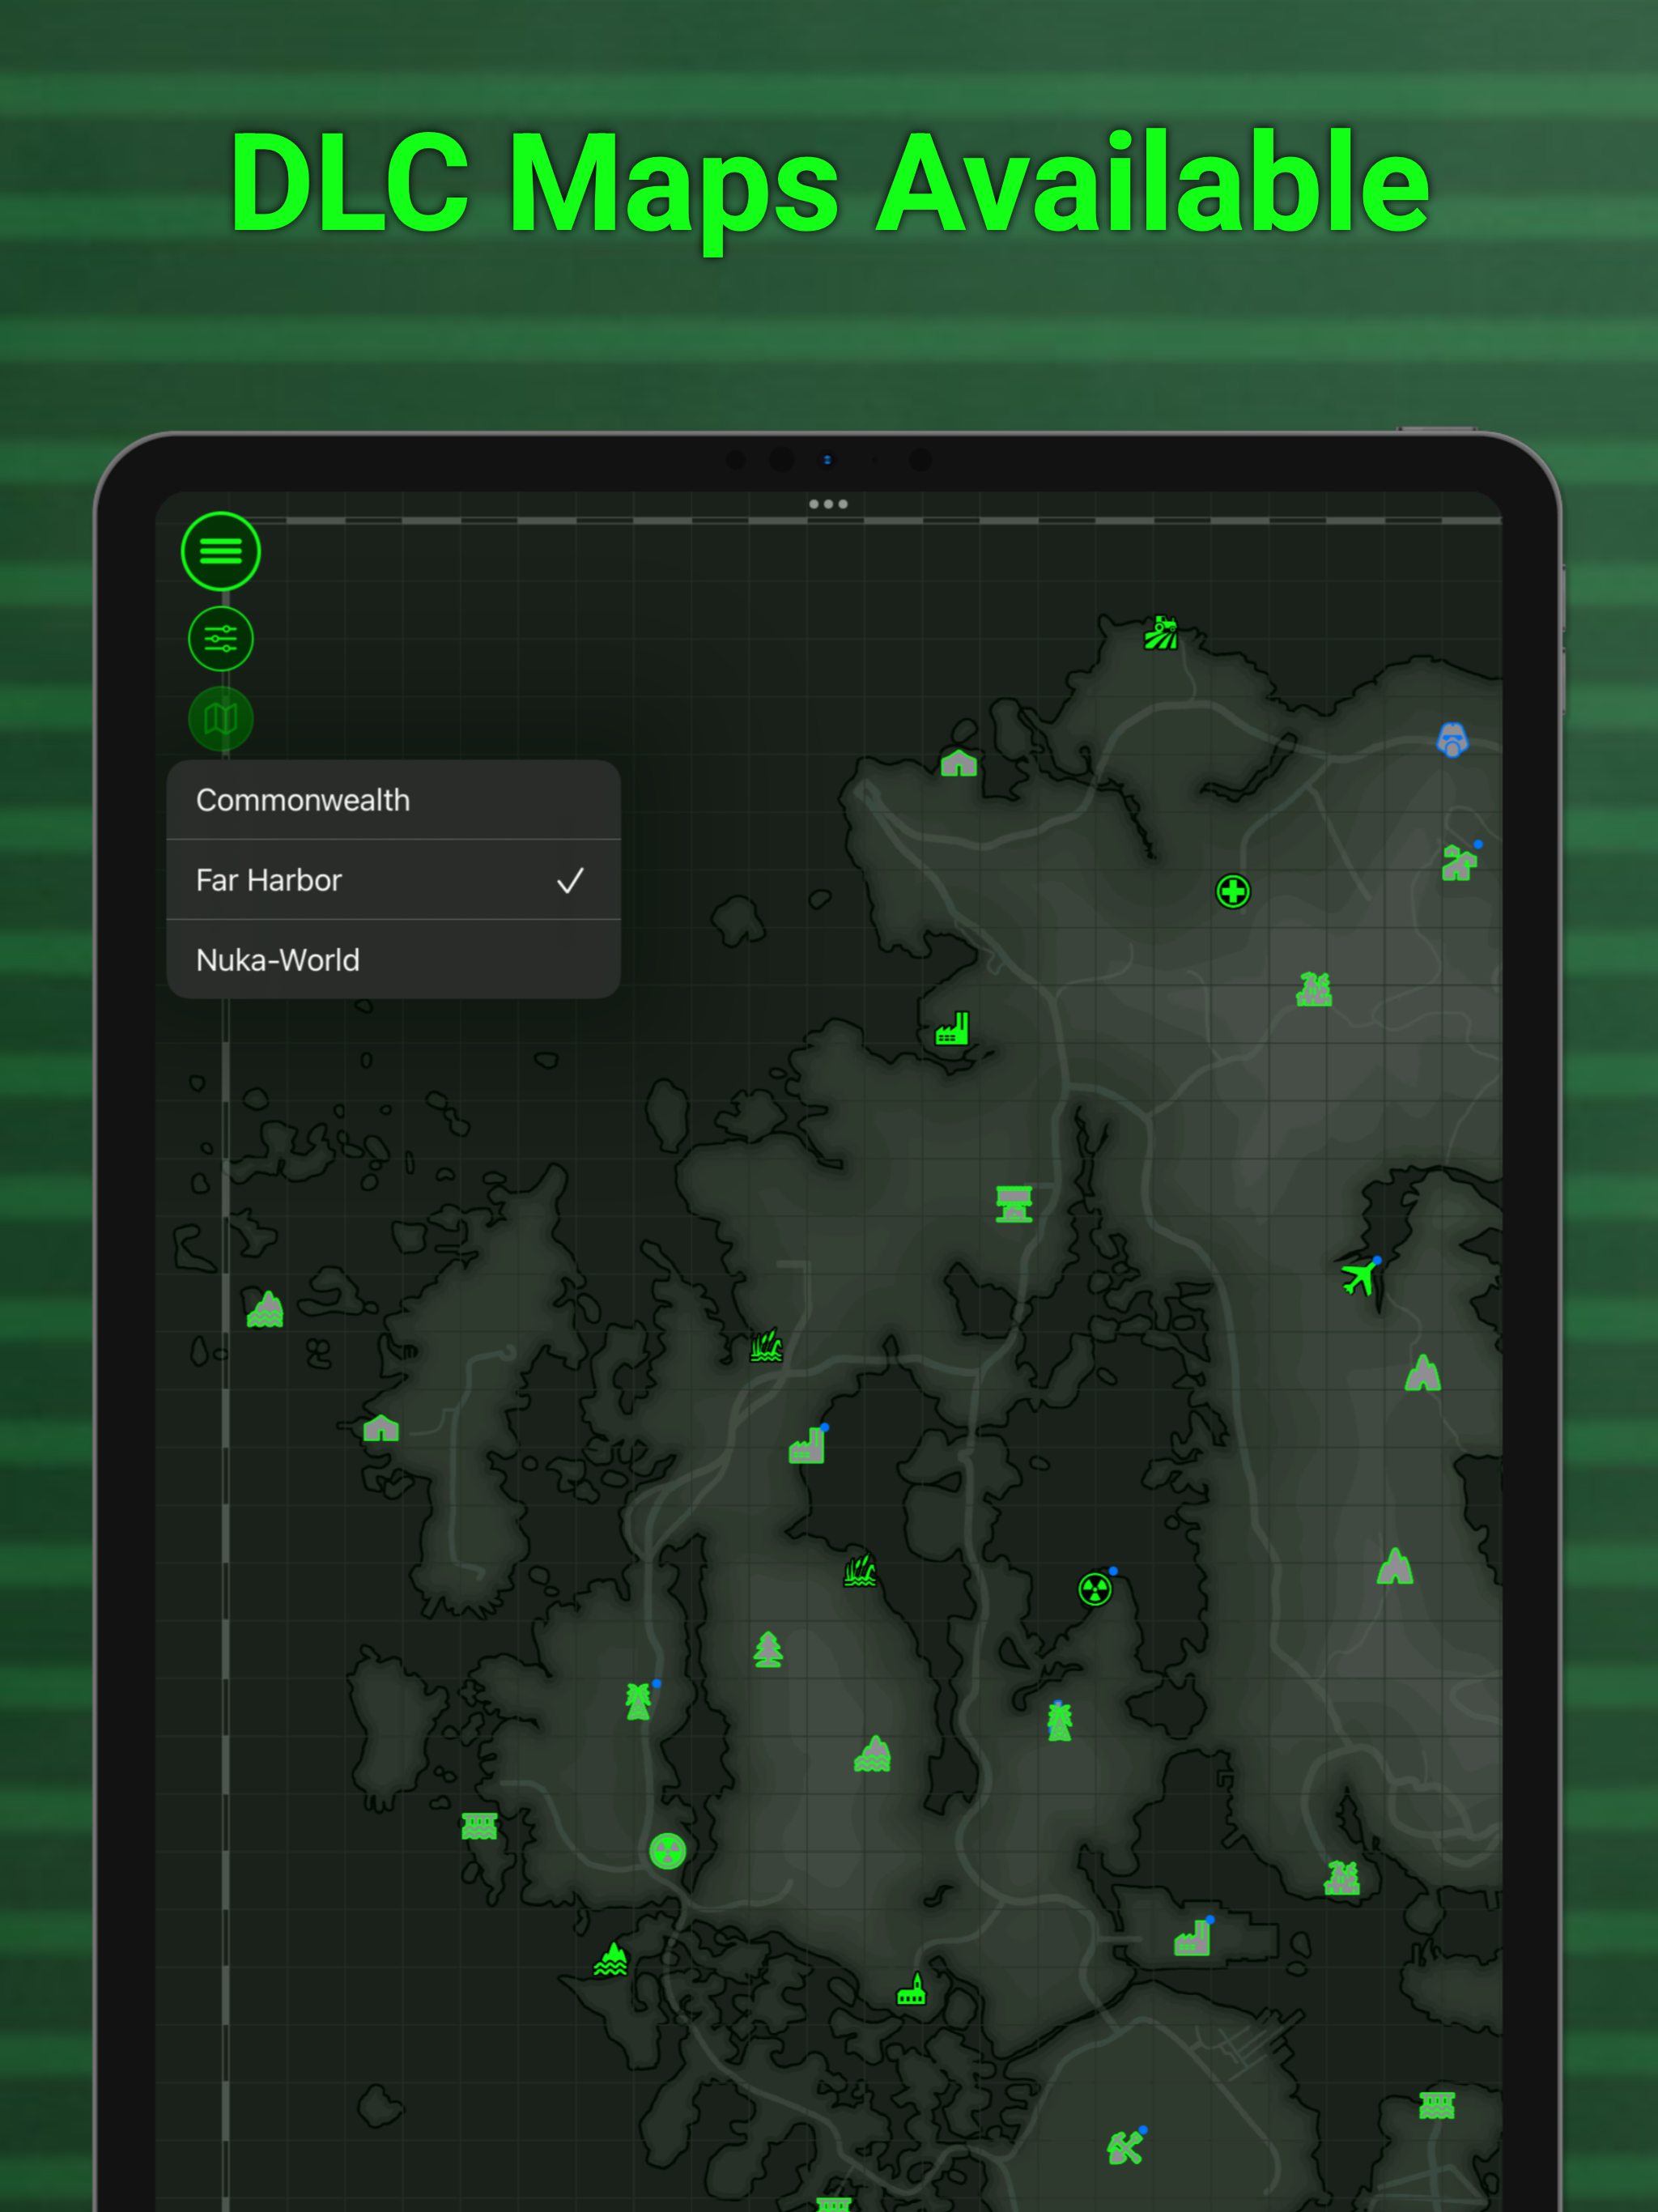The width and height of the screenshot is (1658, 2212).
Task: Select the pine tree marker
Action: pos(768,1649)
